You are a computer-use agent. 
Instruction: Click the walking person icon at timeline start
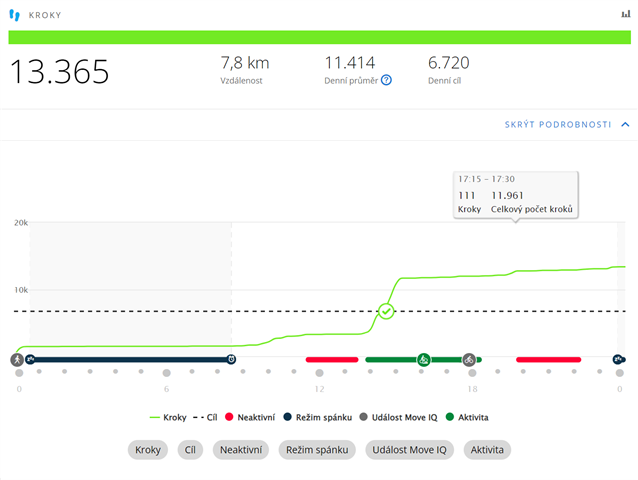(x=17, y=359)
